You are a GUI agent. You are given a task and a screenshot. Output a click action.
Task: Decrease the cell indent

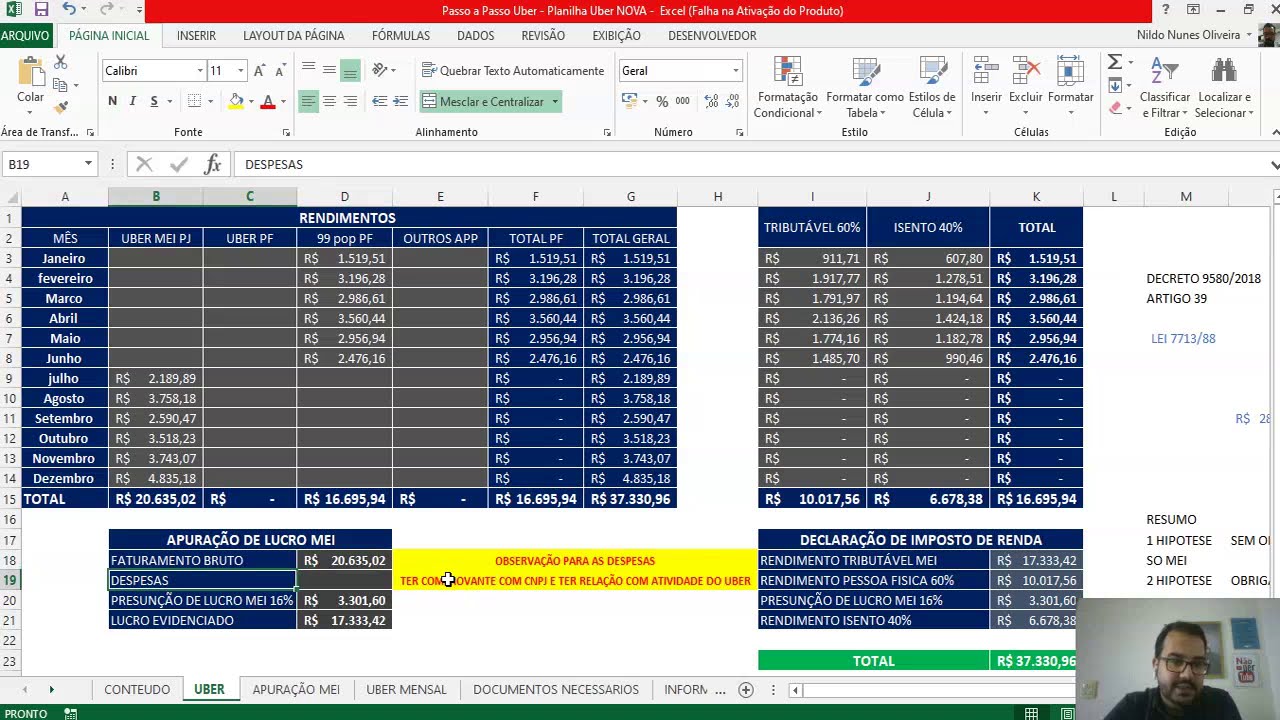click(x=379, y=101)
